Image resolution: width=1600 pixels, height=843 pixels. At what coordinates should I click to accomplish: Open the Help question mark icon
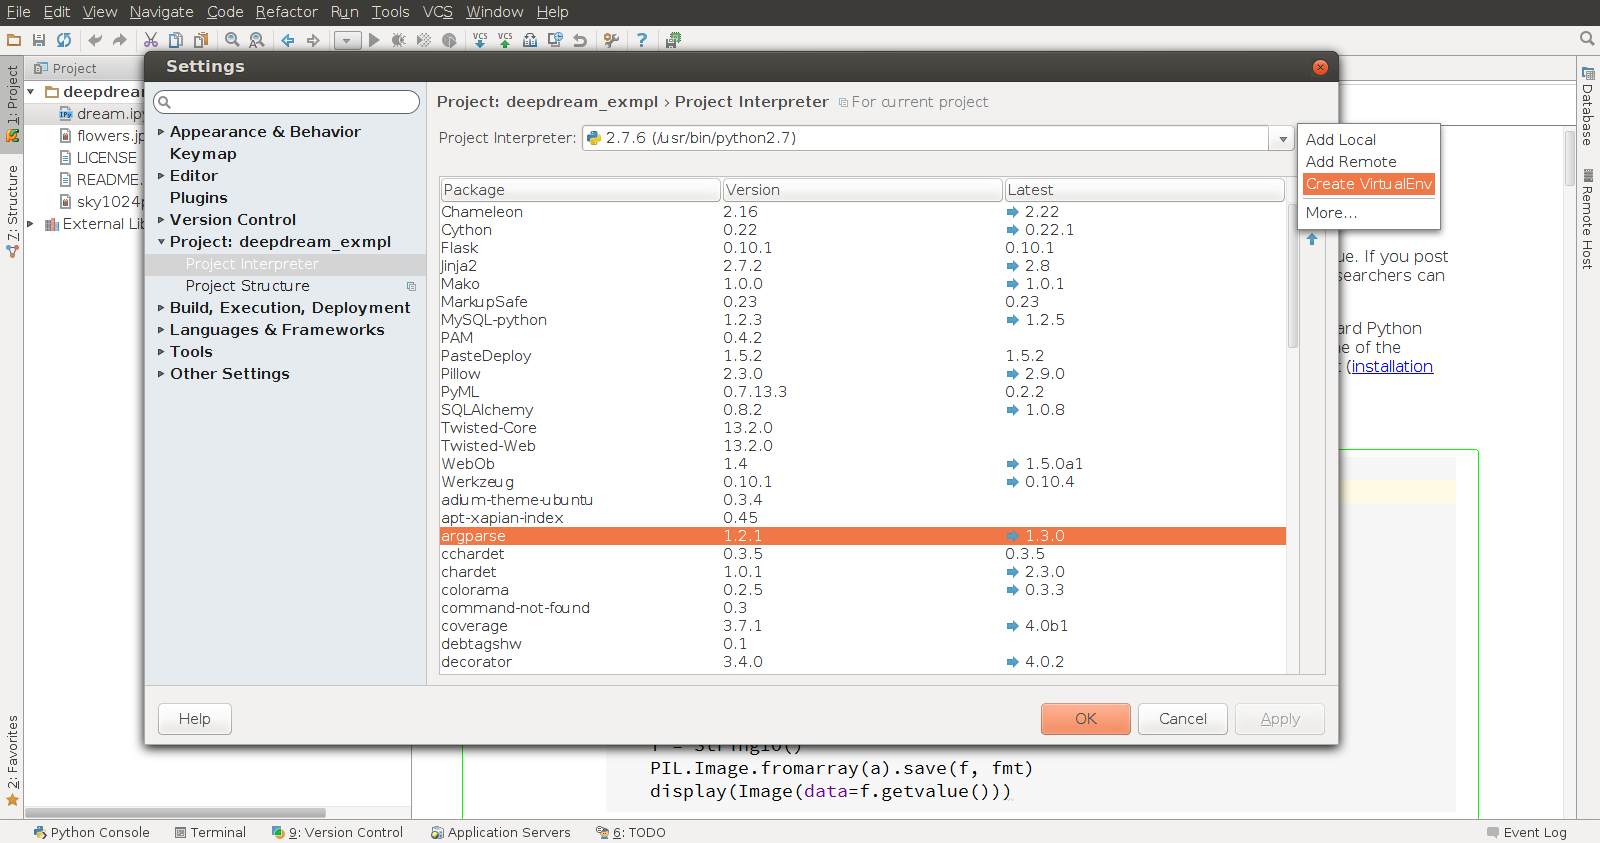pyautogui.click(x=642, y=40)
